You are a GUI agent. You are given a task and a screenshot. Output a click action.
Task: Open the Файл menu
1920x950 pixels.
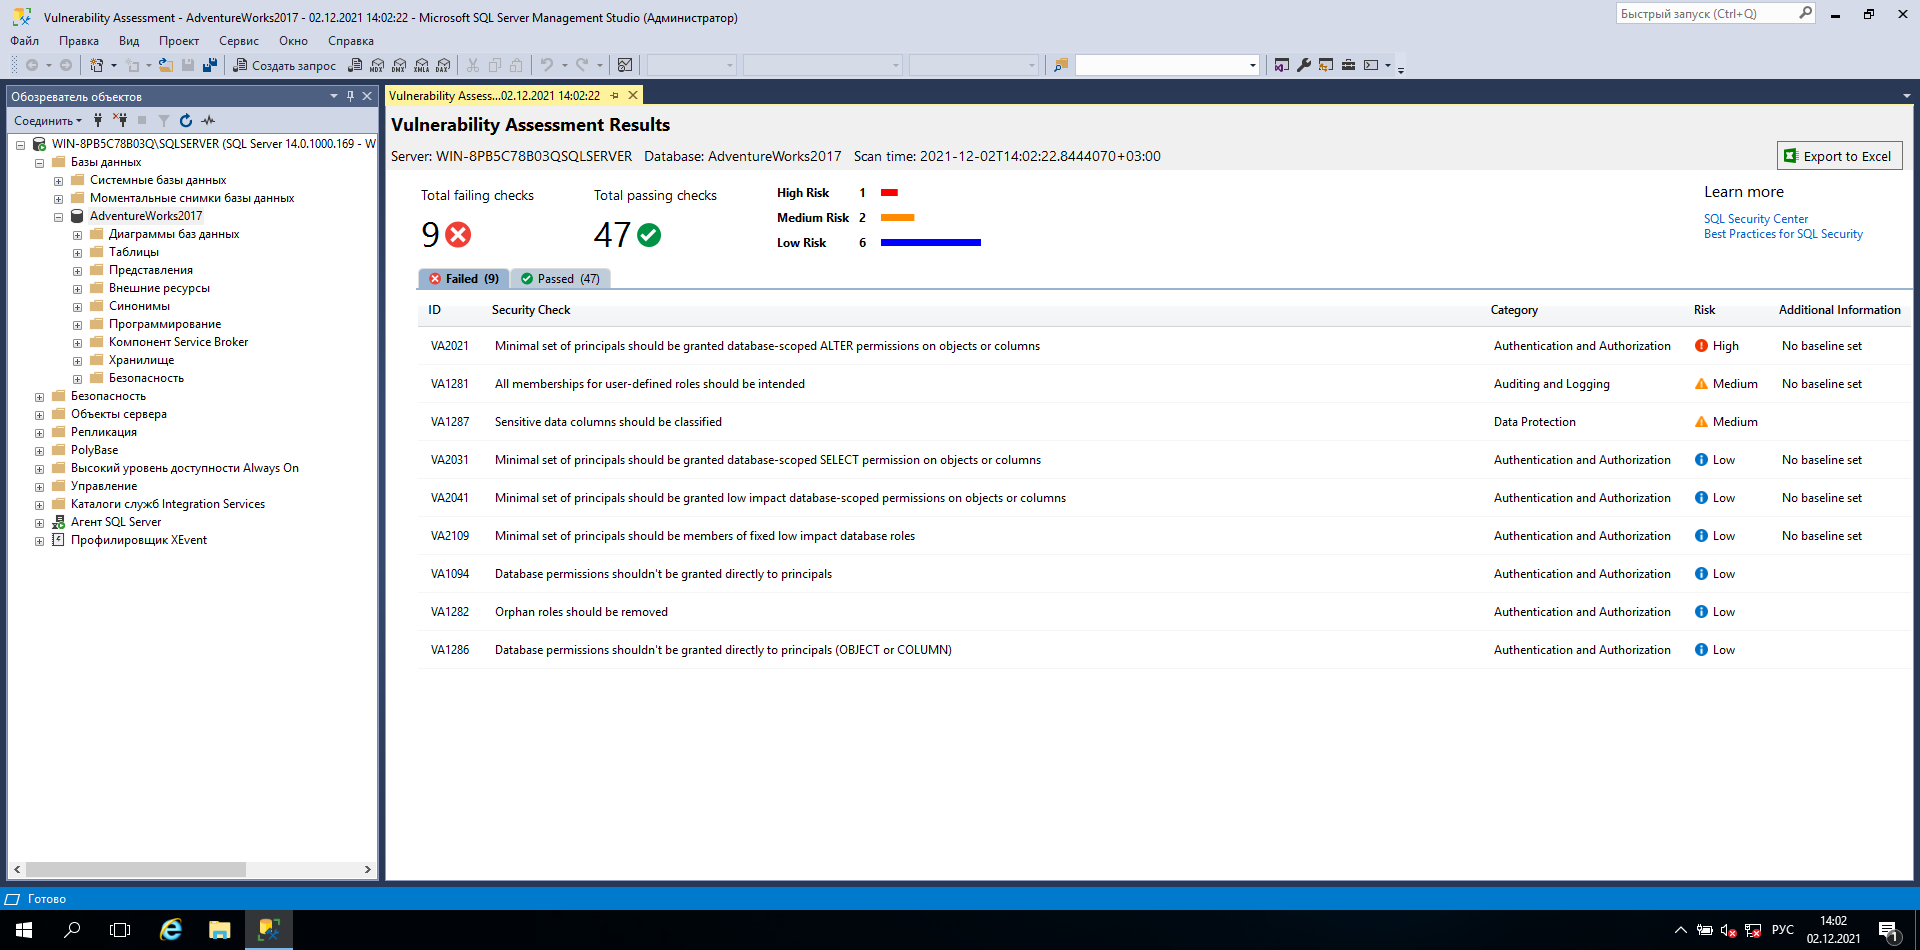point(25,41)
